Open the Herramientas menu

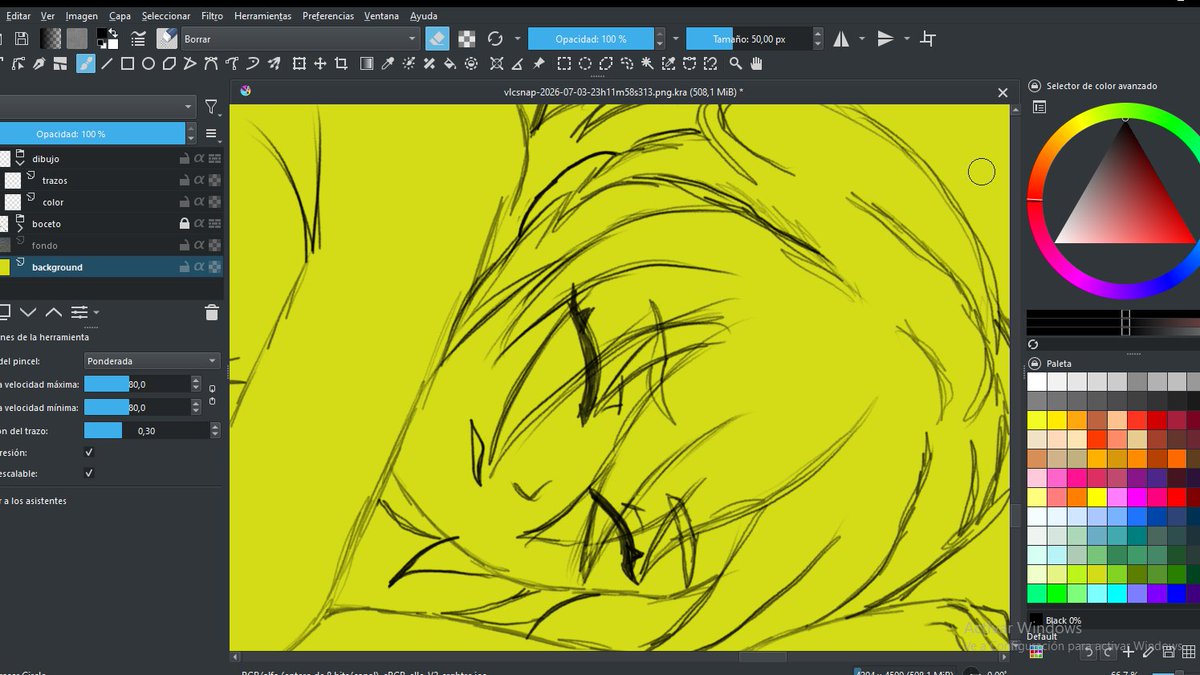tap(263, 16)
